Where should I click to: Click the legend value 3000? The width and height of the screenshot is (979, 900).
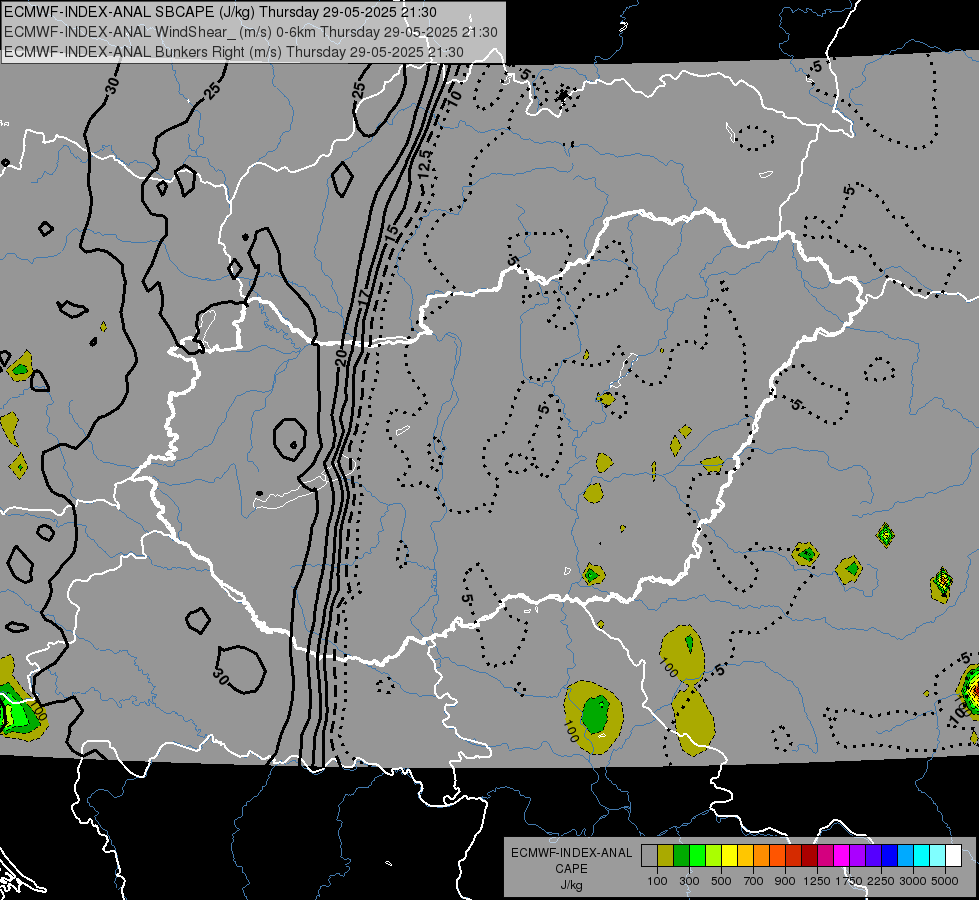(x=913, y=881)
